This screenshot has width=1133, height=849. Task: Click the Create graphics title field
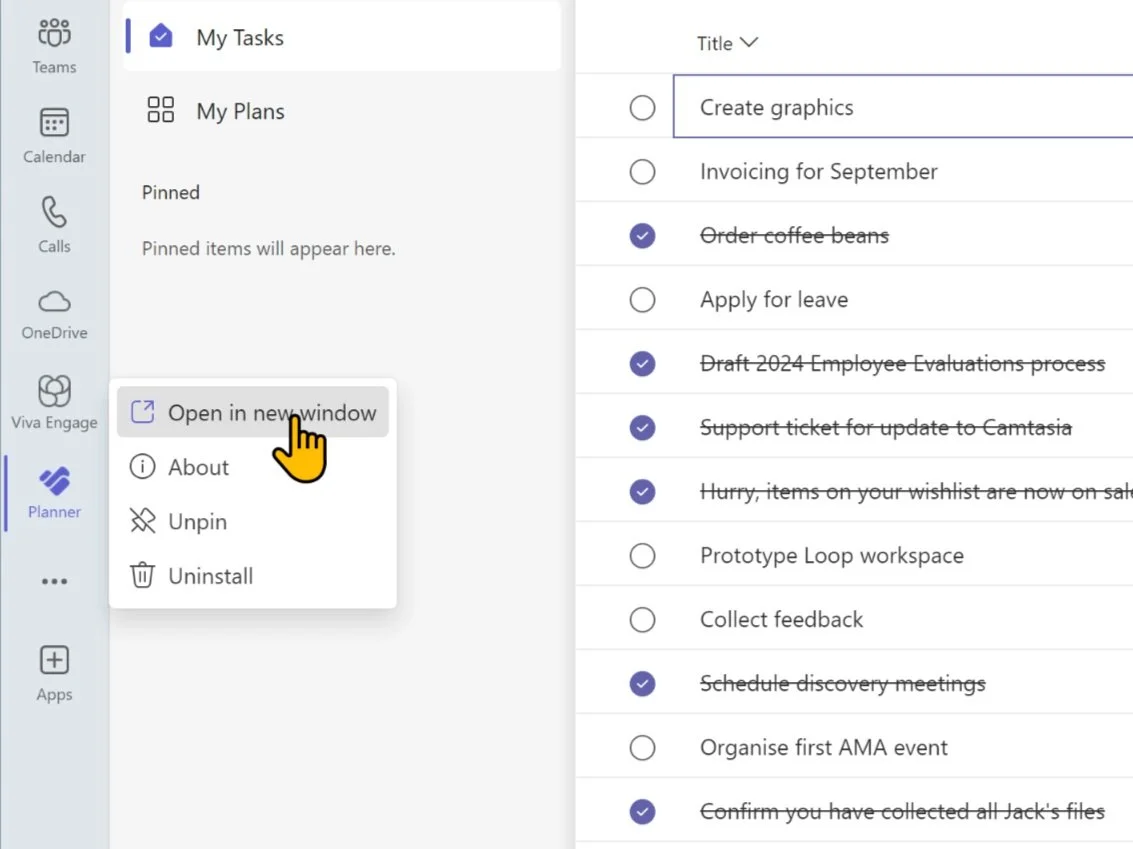click(903, 106)
